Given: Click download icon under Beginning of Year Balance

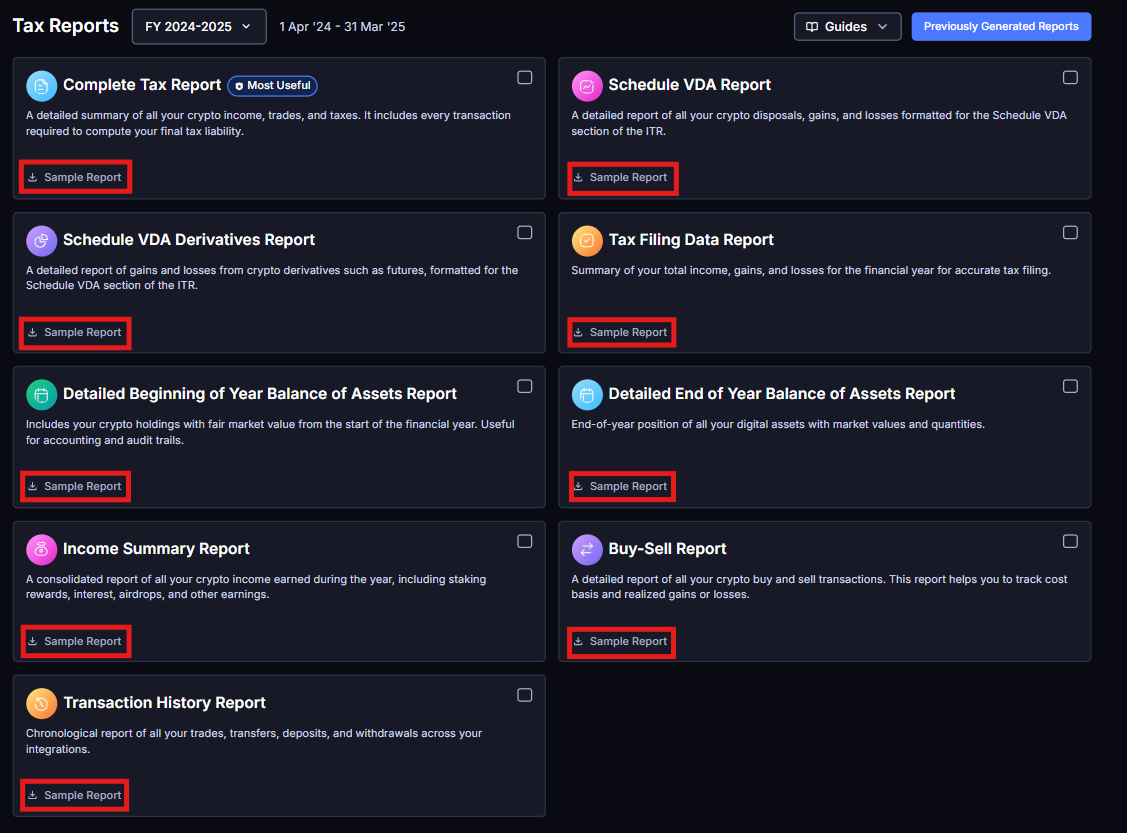Looking at the screenshot, I should coord(32,486).
